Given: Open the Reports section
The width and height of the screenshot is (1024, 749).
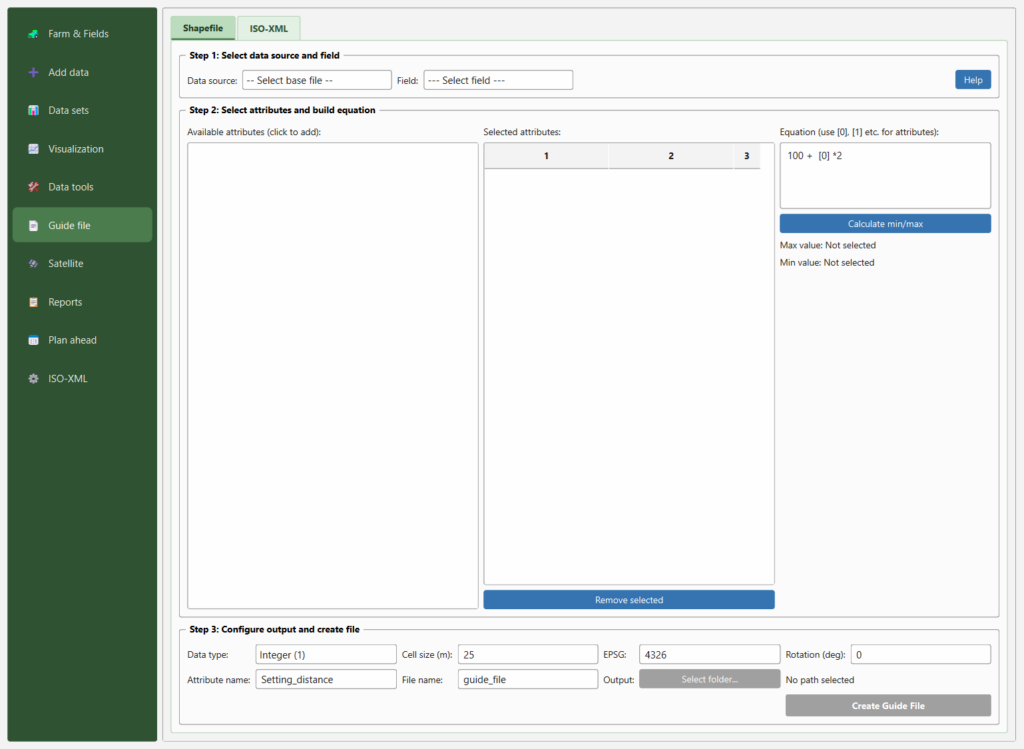Looking at the screenshot, I should tap(82, 302).
